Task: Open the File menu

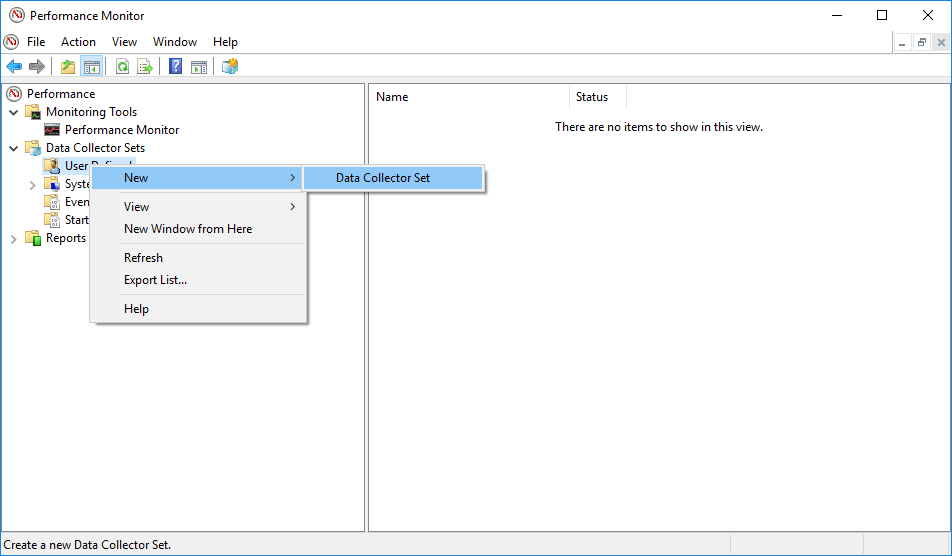Action: pos(36,42)
